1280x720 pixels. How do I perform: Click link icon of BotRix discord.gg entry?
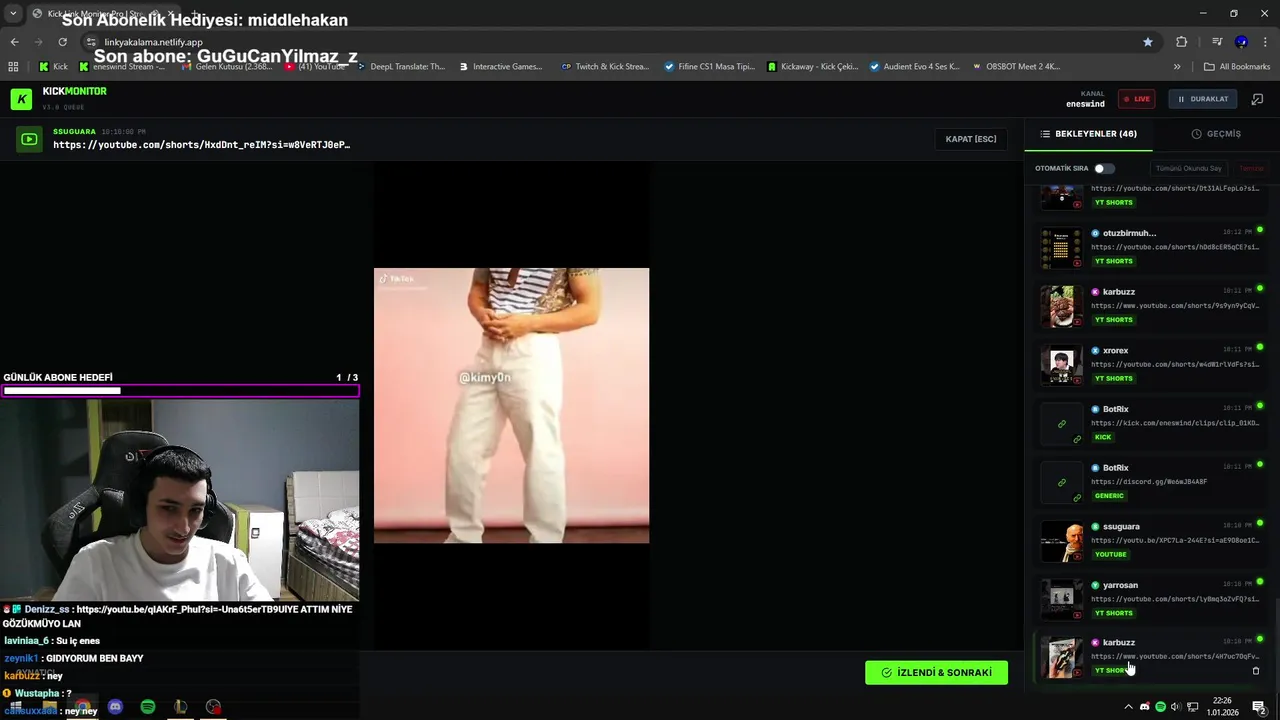click(1061, 482)
